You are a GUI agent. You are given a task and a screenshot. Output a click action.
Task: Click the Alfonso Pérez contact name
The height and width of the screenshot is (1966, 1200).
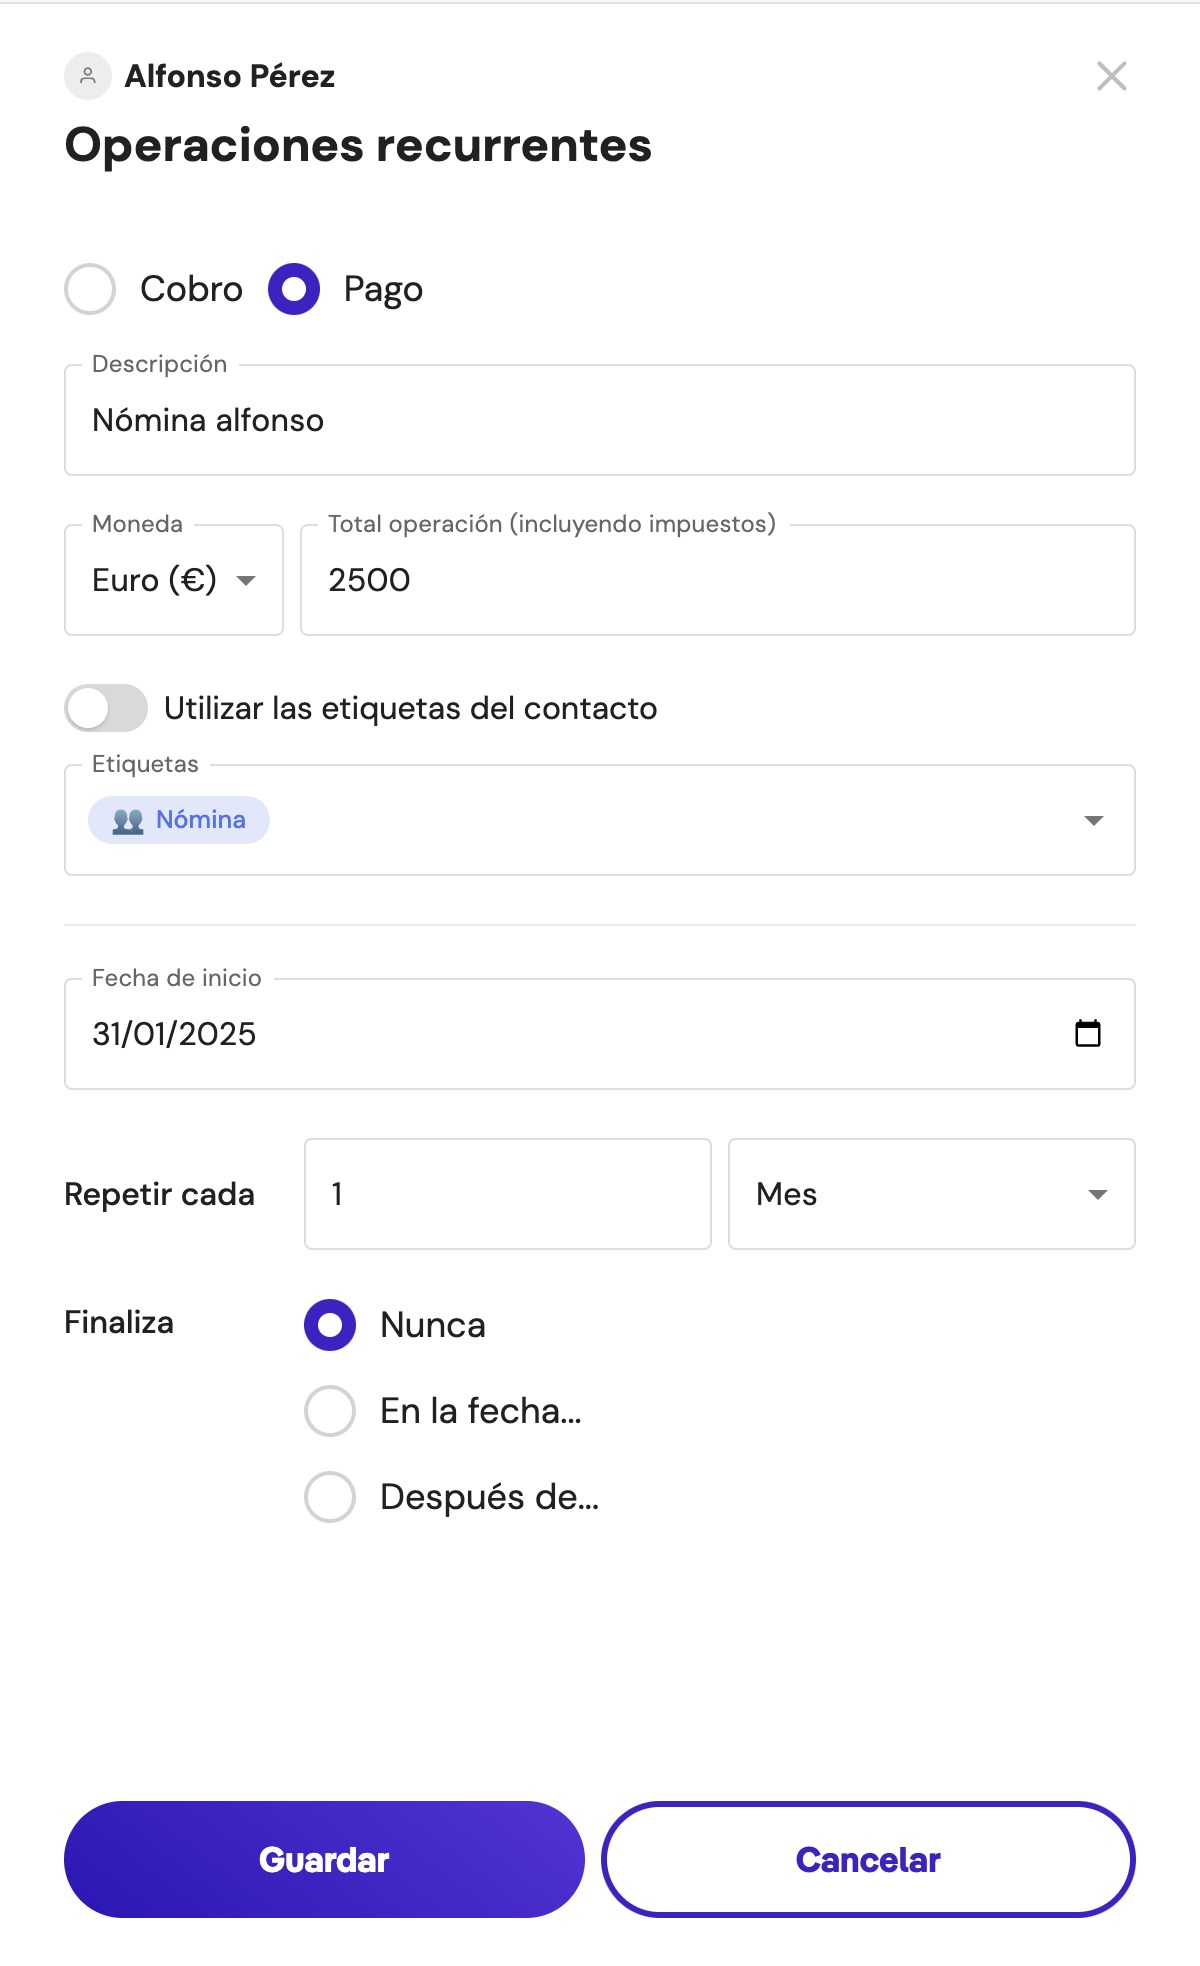click(x=230, y=76)
